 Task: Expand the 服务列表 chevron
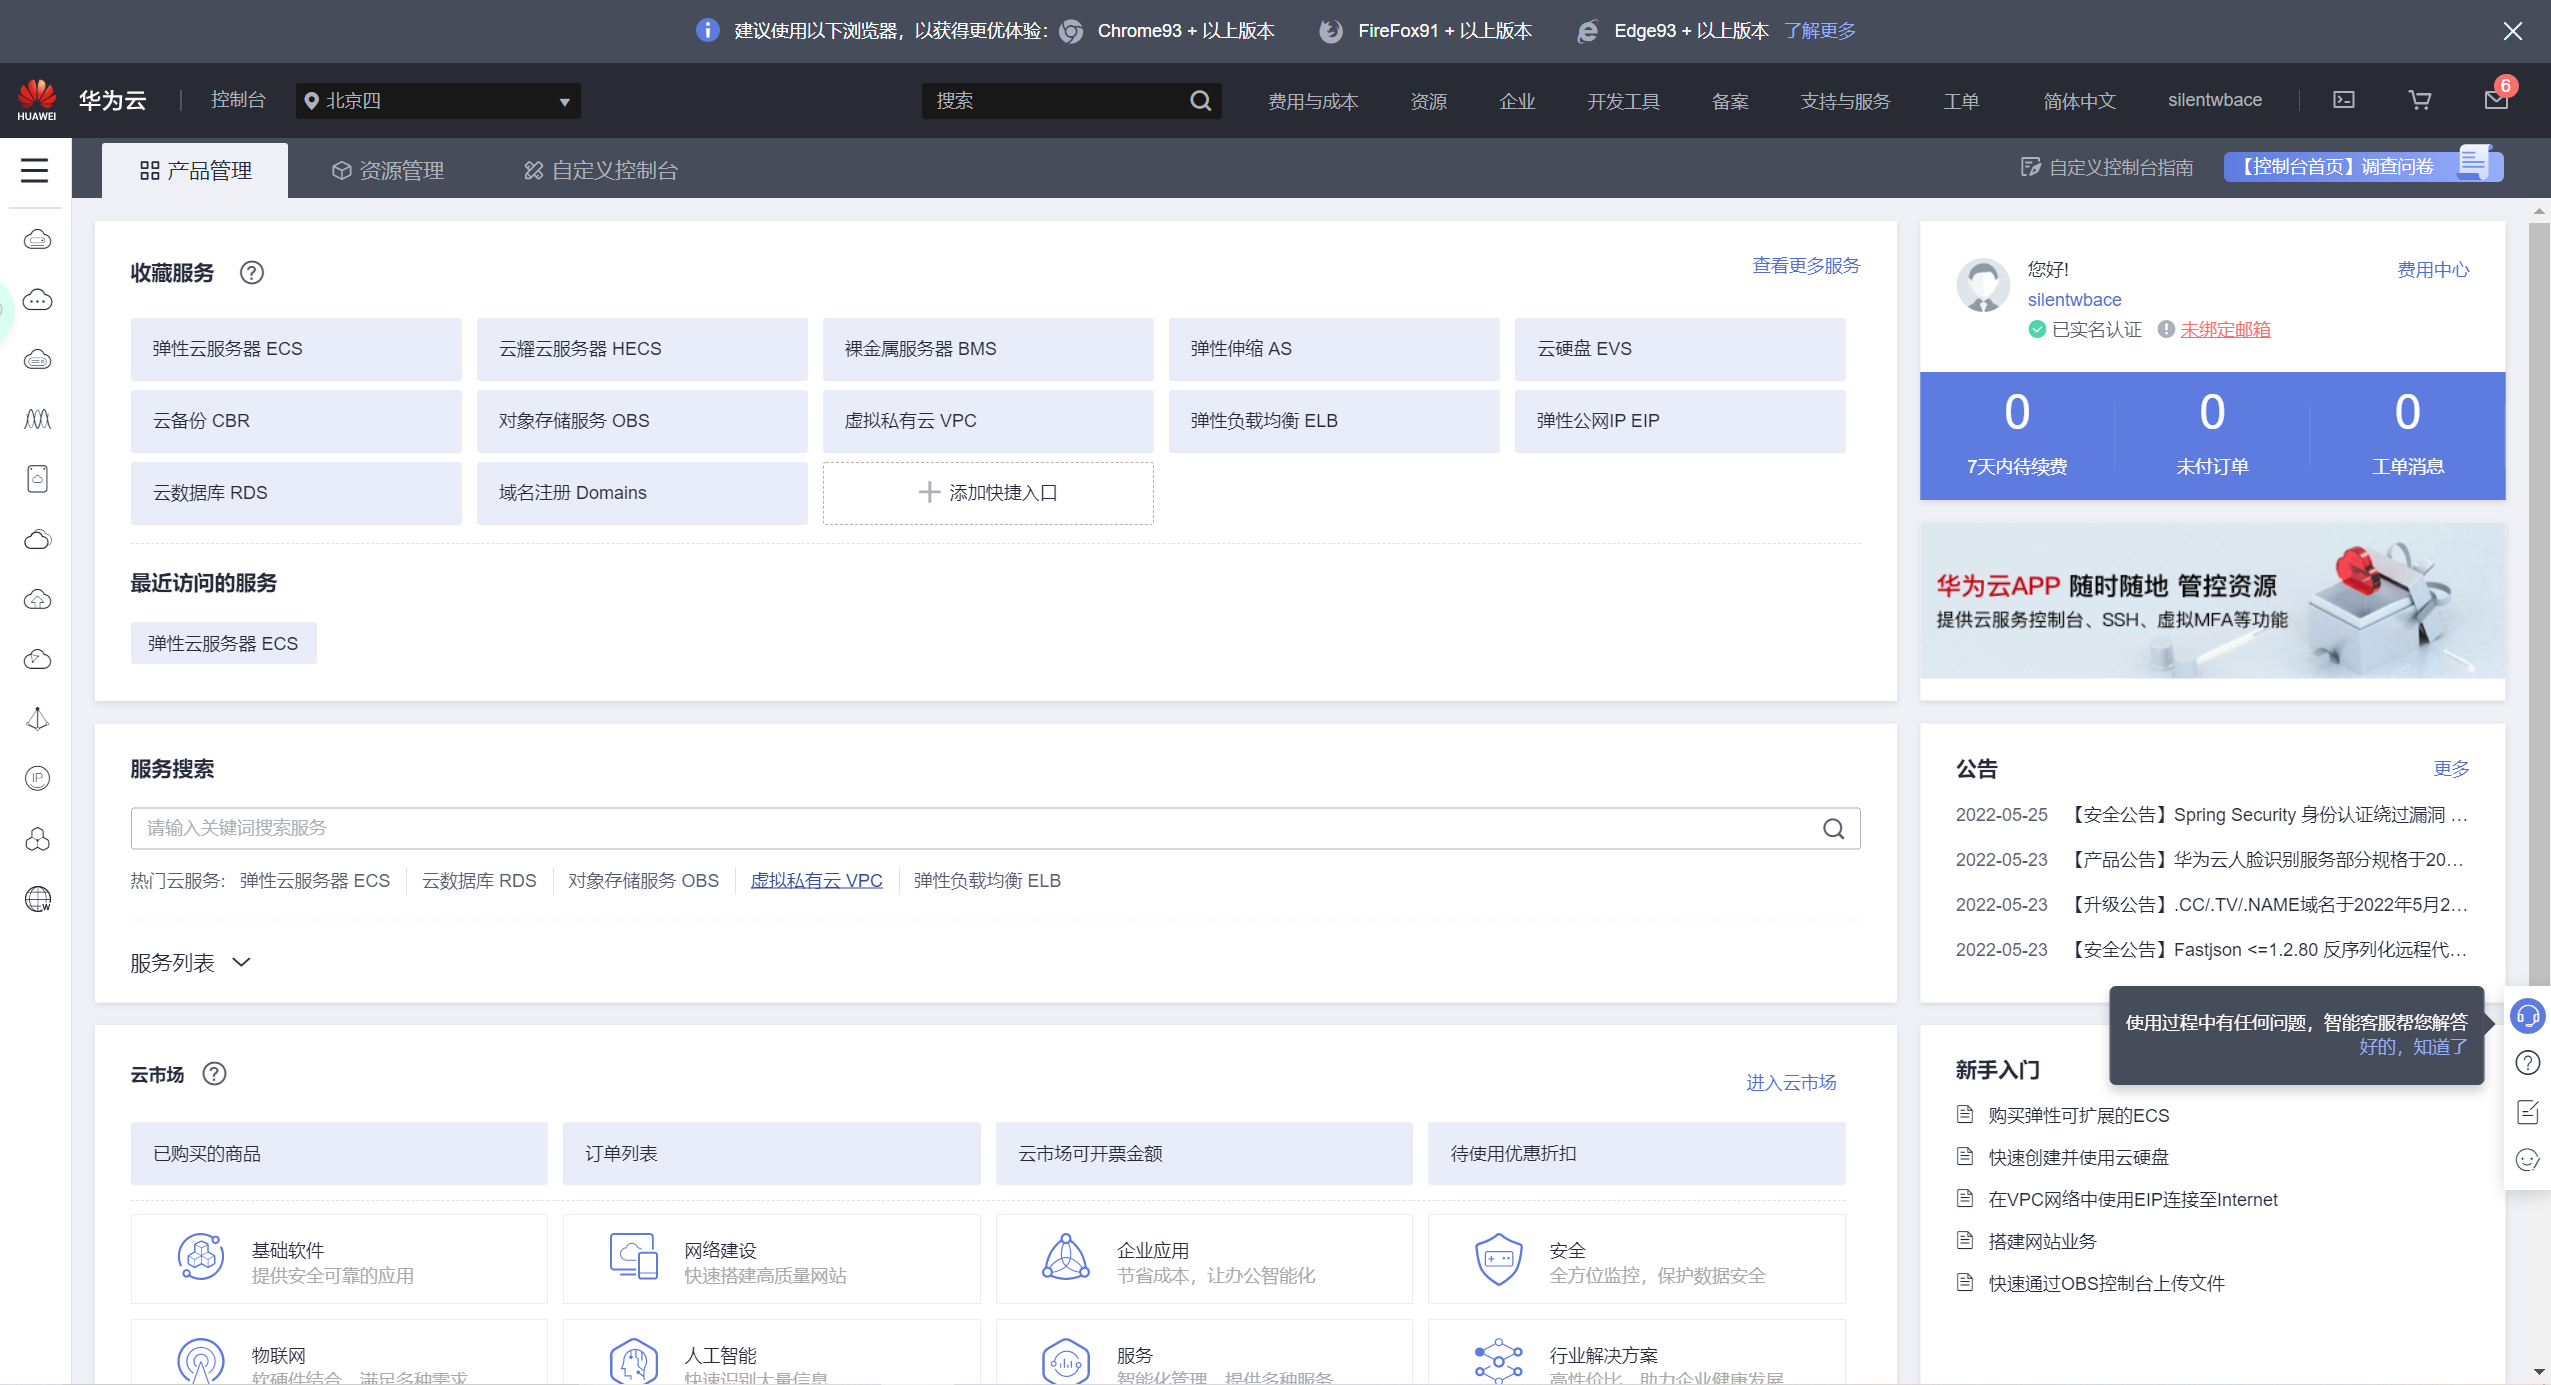[x=241, y=962]
